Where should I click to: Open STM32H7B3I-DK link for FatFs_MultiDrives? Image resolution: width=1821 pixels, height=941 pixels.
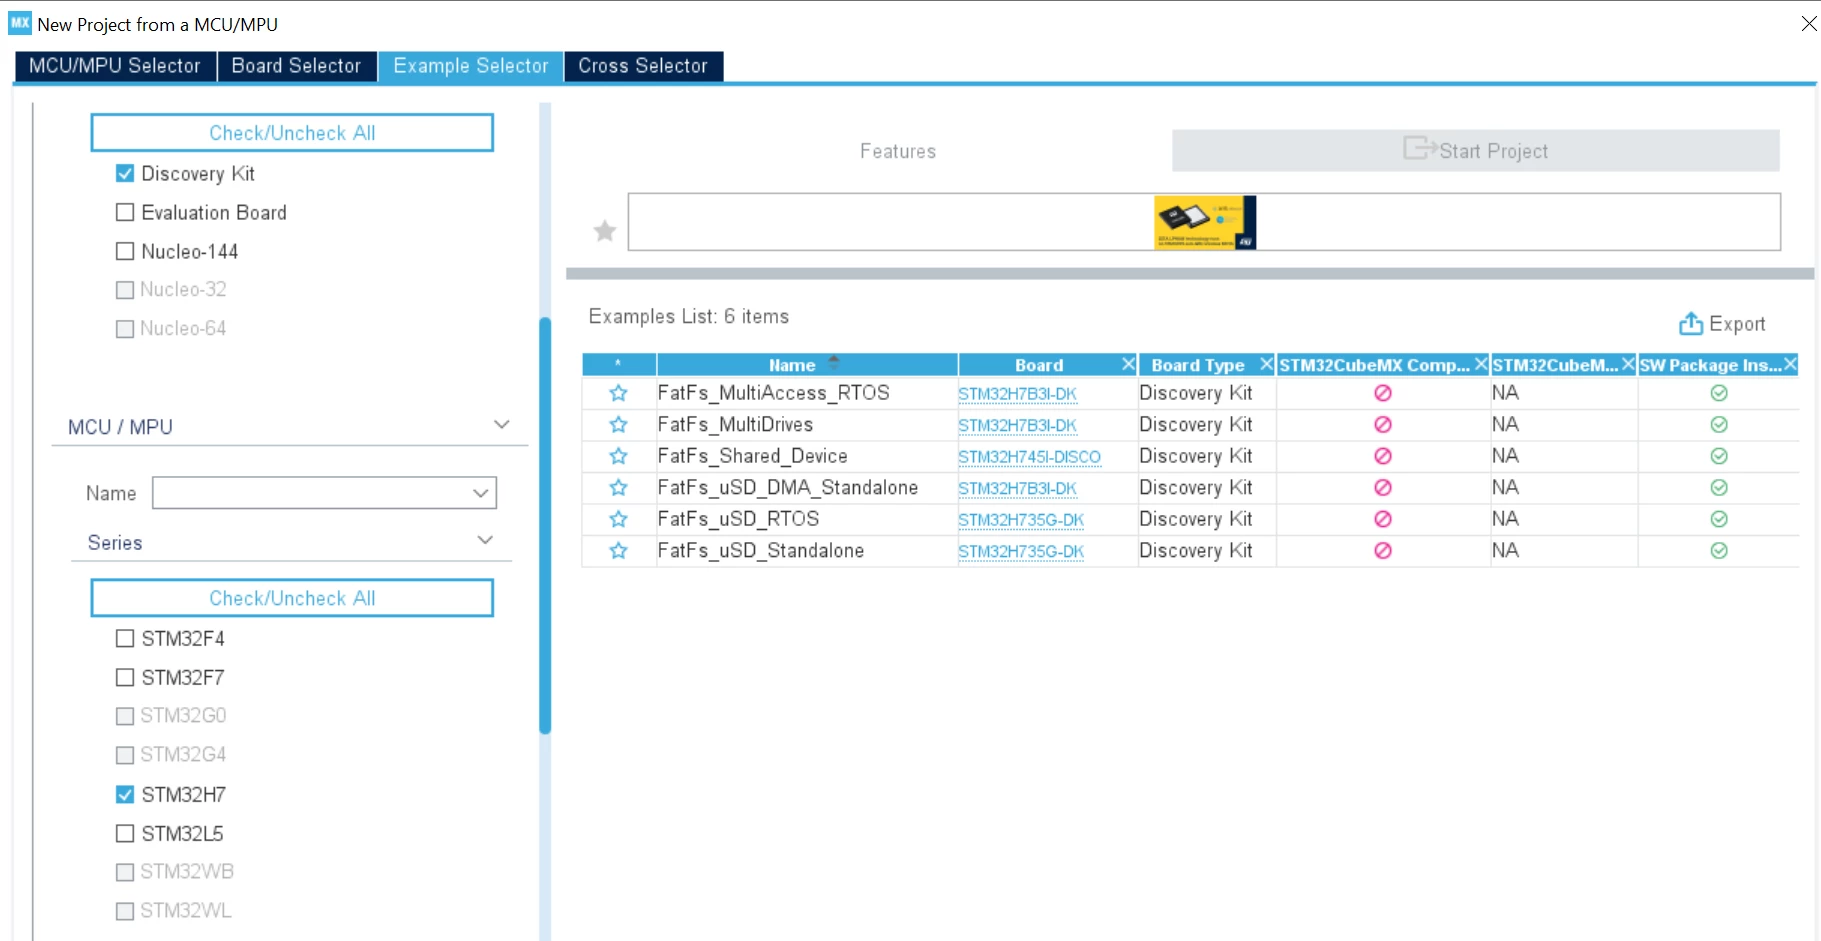tap(1018, 426)
